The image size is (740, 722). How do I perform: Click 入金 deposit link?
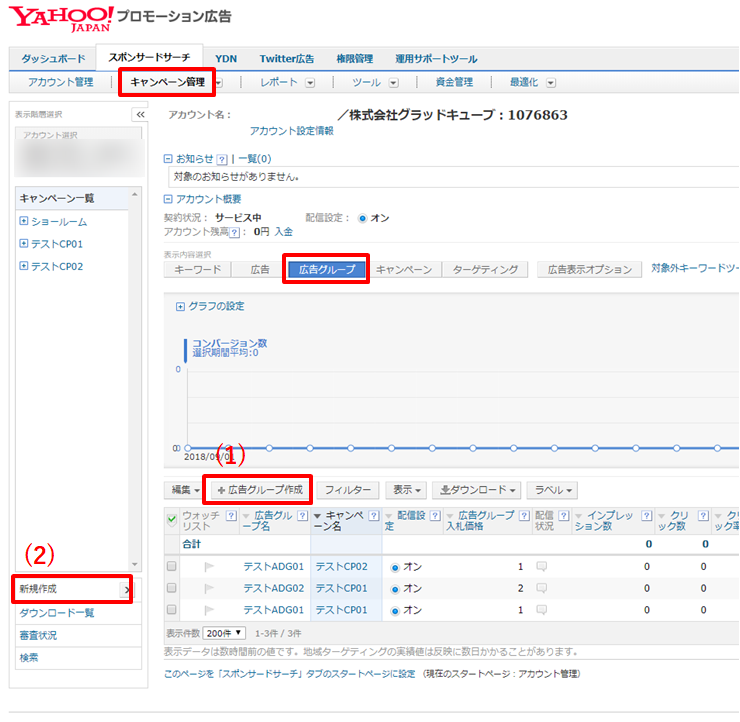284,232
